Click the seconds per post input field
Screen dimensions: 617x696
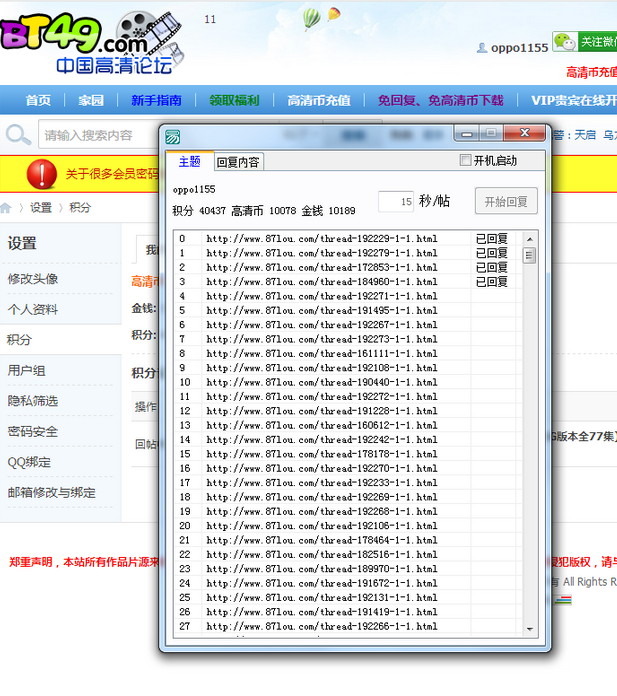pos(396,201)
